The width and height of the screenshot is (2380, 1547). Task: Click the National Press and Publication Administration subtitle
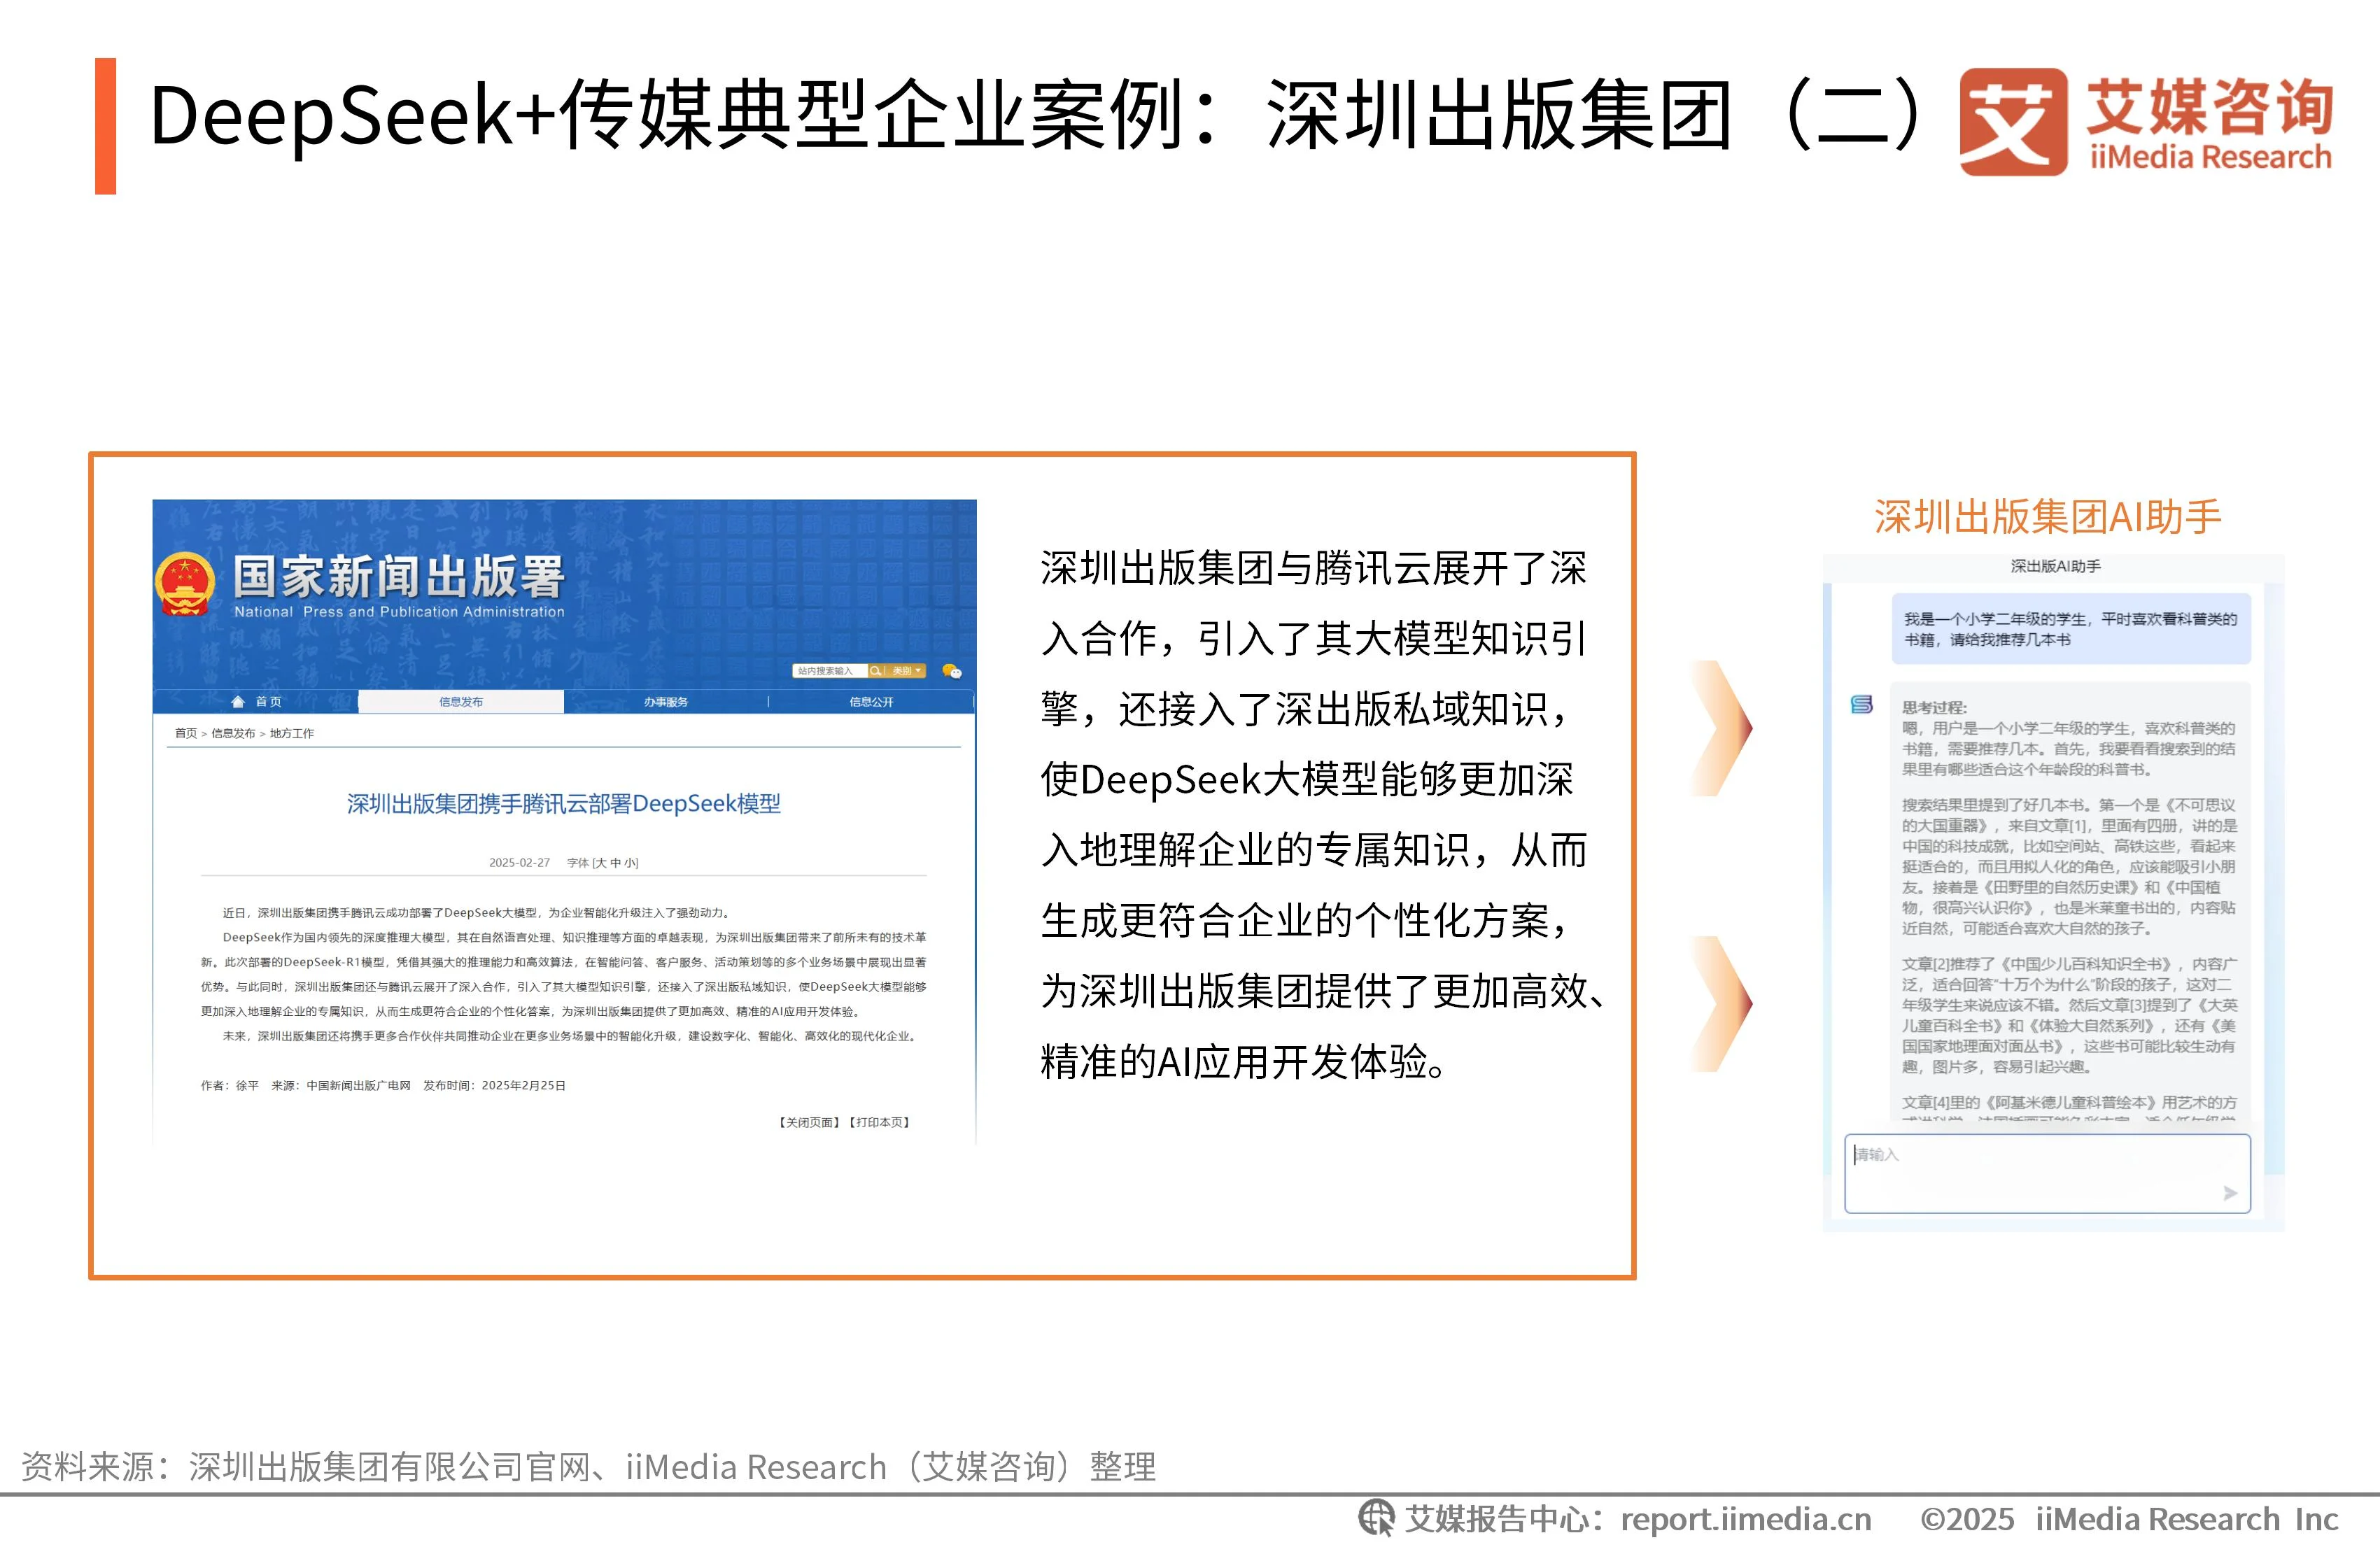399,611
